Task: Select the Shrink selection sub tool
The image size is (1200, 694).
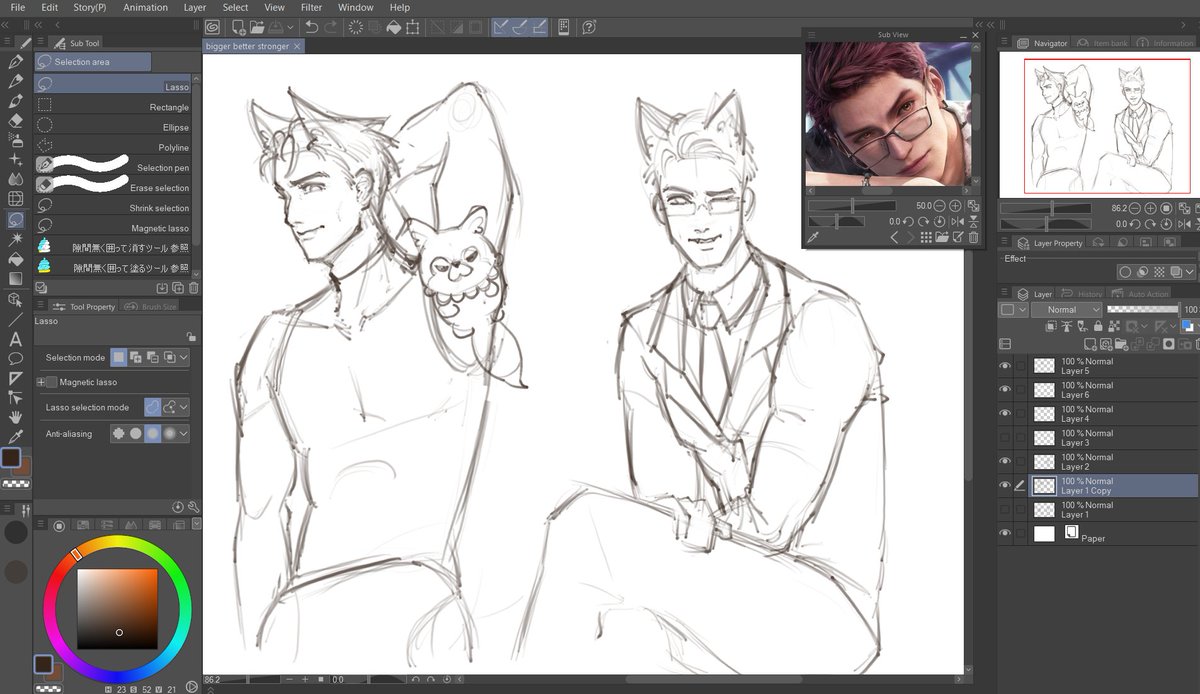Action: [x=113, y=208]
